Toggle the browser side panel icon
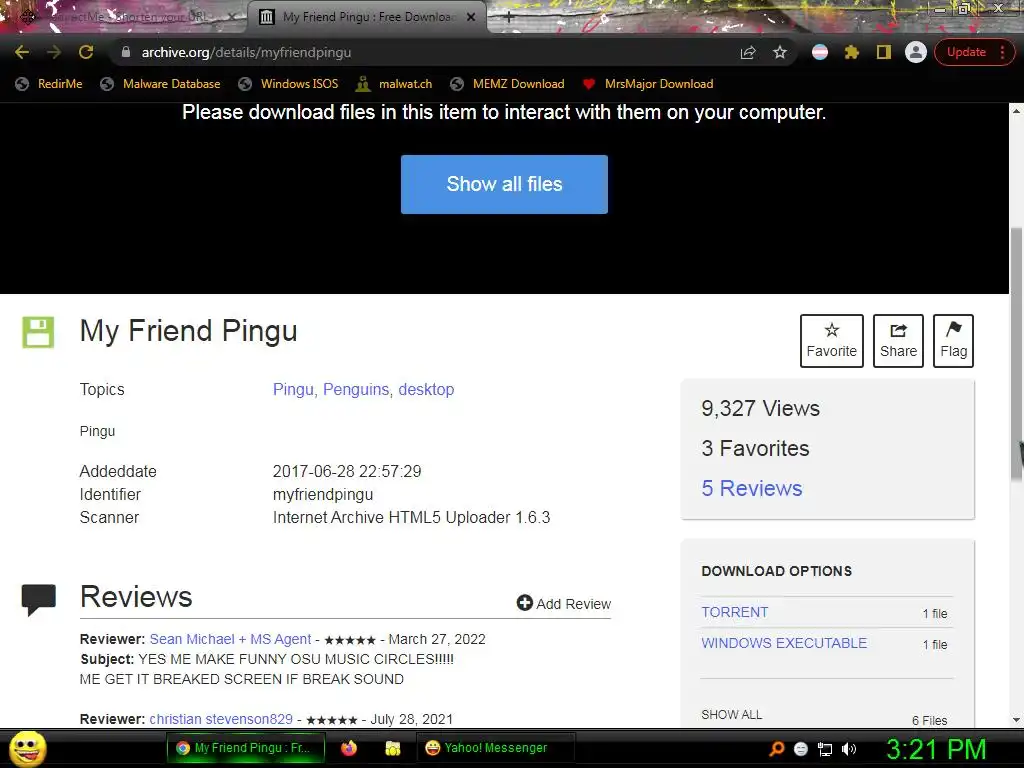Image resolution: width=1024 pixels, height=768 pixels. (884, 52)
